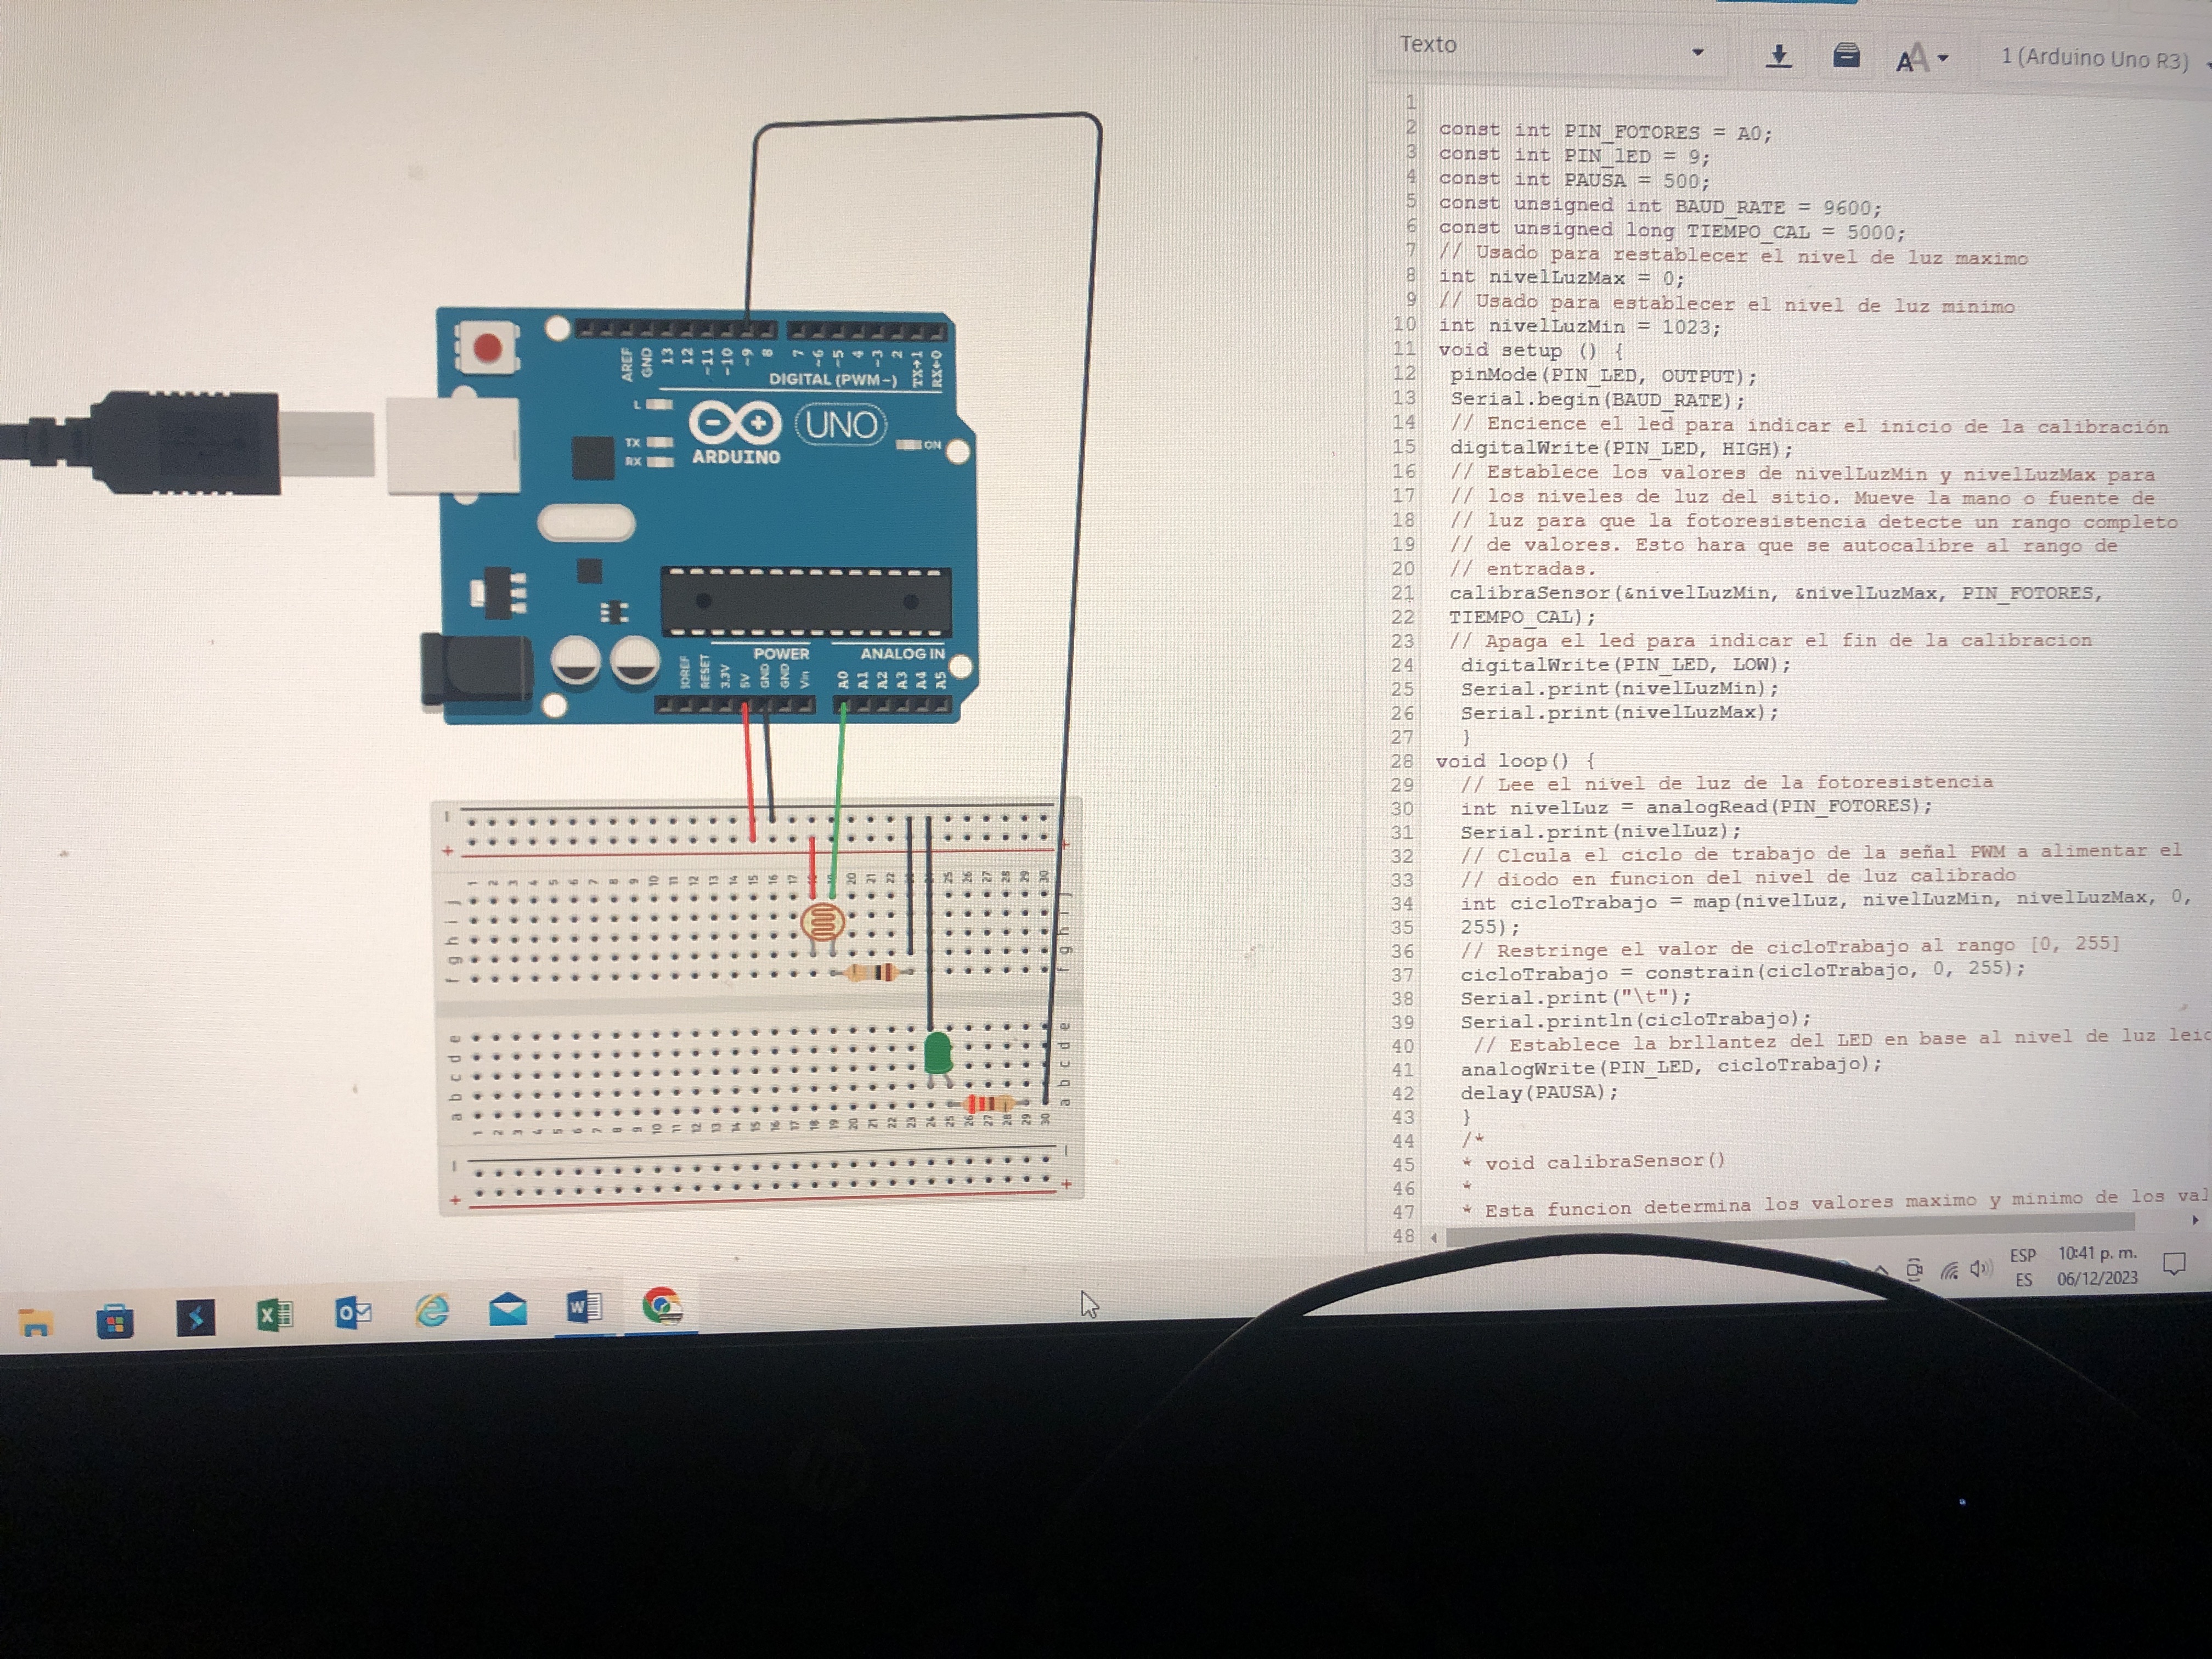
Task: Click the photoresistor on the breadboard
Action: (x=822, y=922)
